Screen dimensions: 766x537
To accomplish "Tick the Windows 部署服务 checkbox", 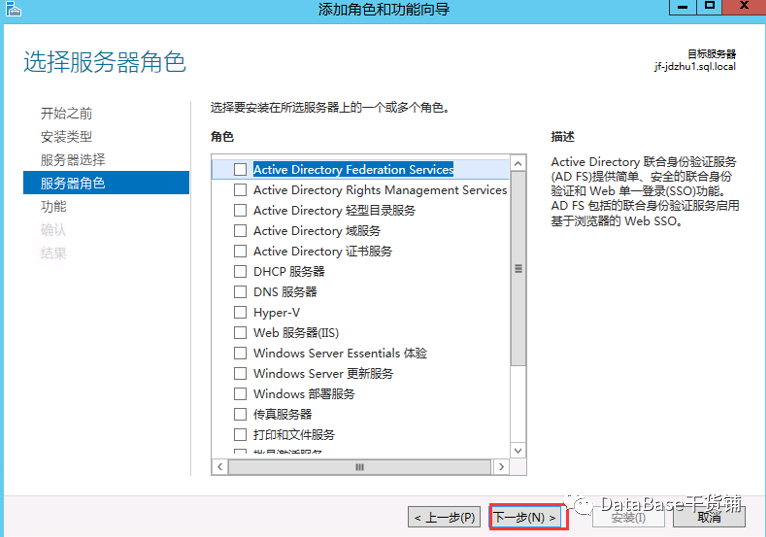I will point(240,394).
